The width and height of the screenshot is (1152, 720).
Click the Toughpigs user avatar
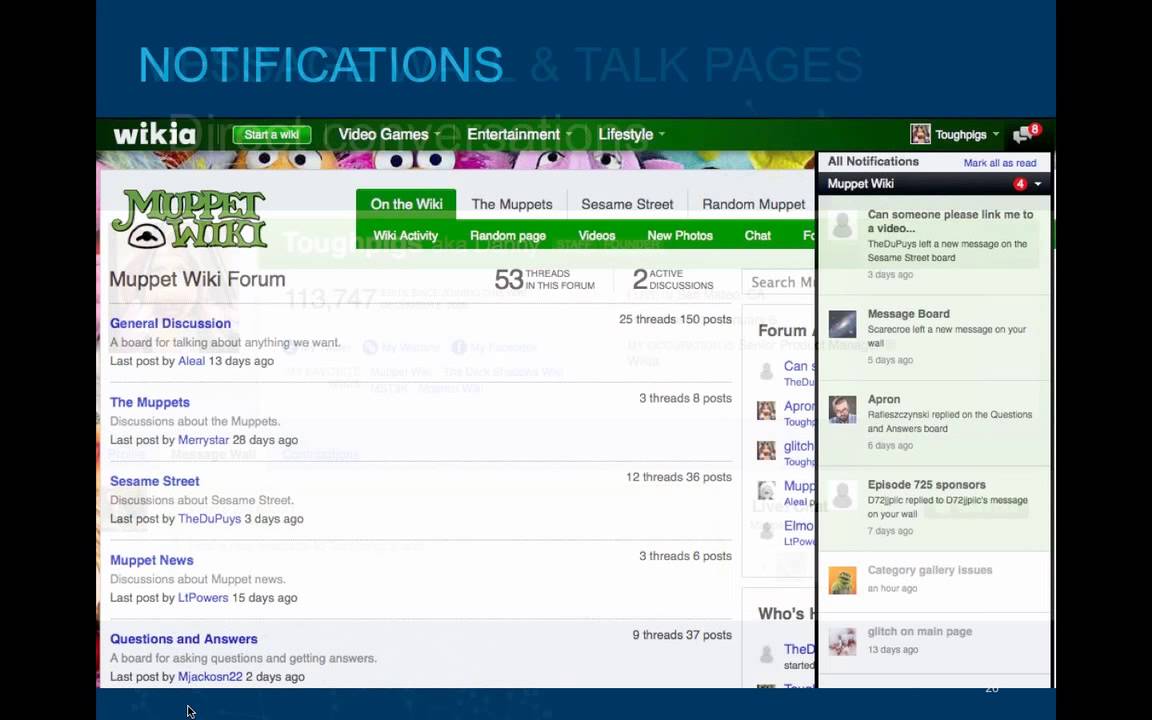coord(920,134)
